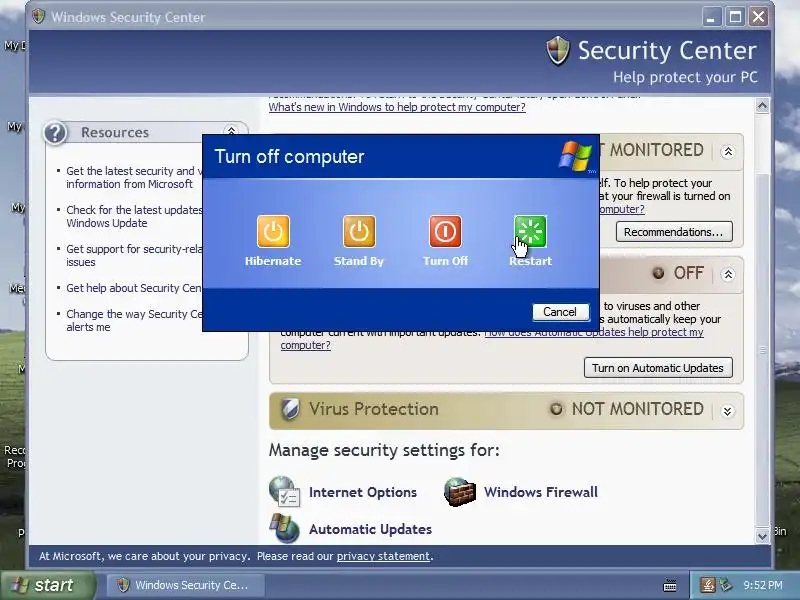Click the OFF status indicator light
Image resolution: width=800 pixels, height=600 pixels.
coord(659,273)
